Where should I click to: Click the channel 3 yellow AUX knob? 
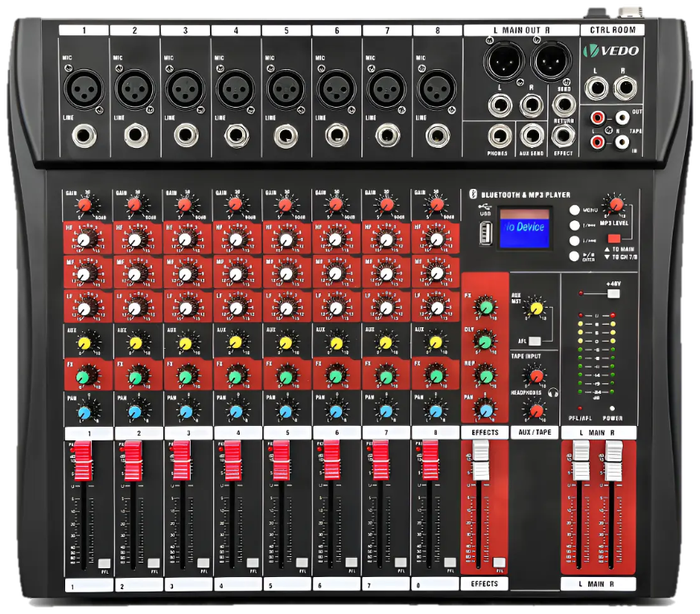(185, 343)
